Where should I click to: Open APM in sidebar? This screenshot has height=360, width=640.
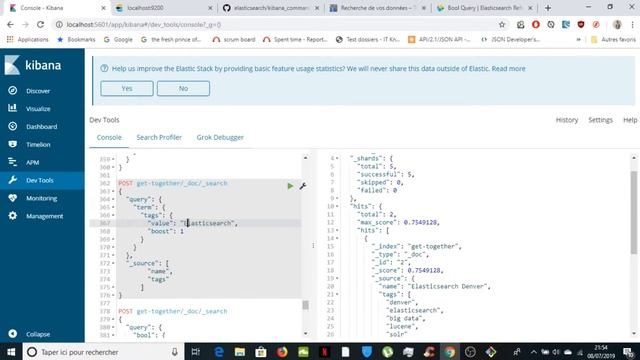[x=33, y=162]
